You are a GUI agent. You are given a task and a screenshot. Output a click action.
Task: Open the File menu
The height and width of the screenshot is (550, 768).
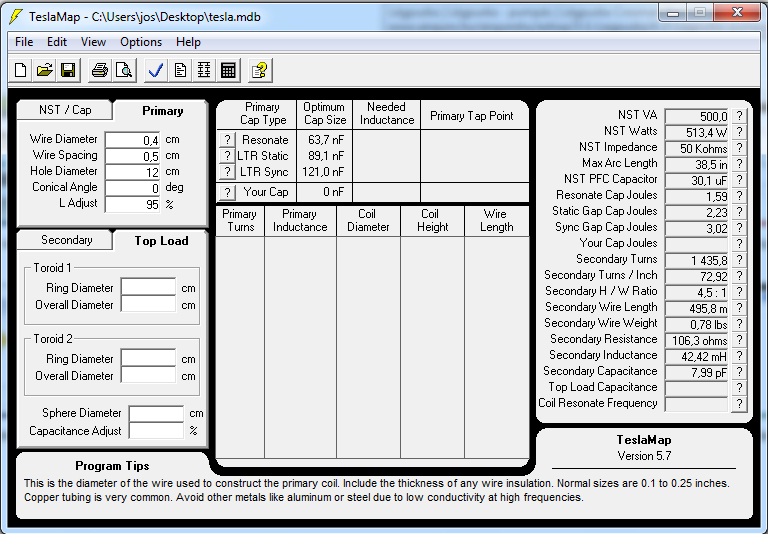(24, 42)
